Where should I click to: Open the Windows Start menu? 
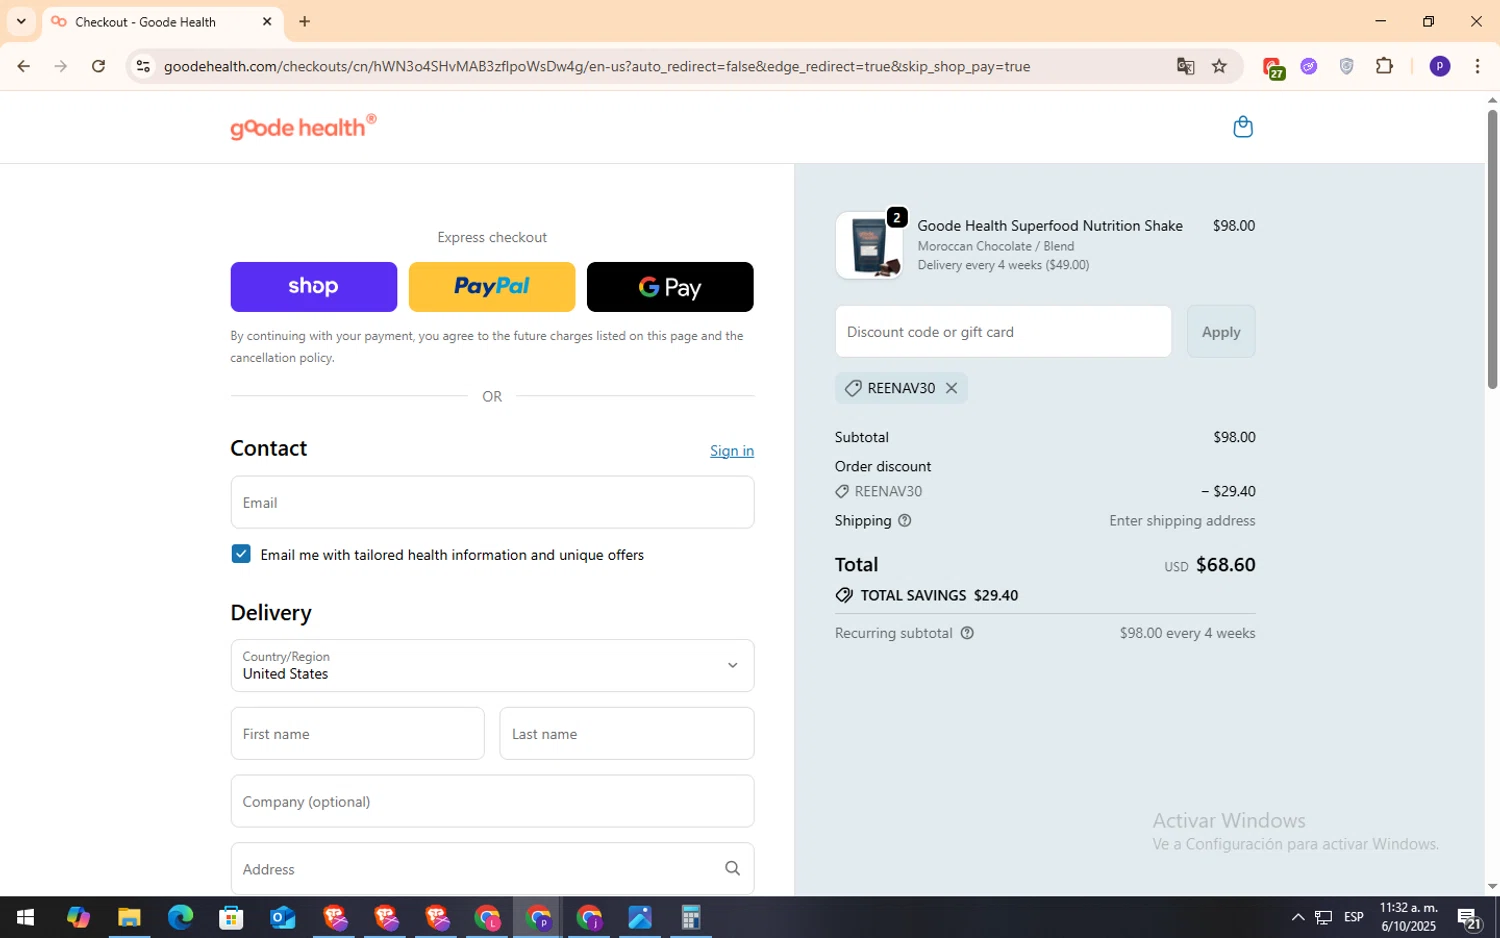pyautogui.click(x=25, y=917)
